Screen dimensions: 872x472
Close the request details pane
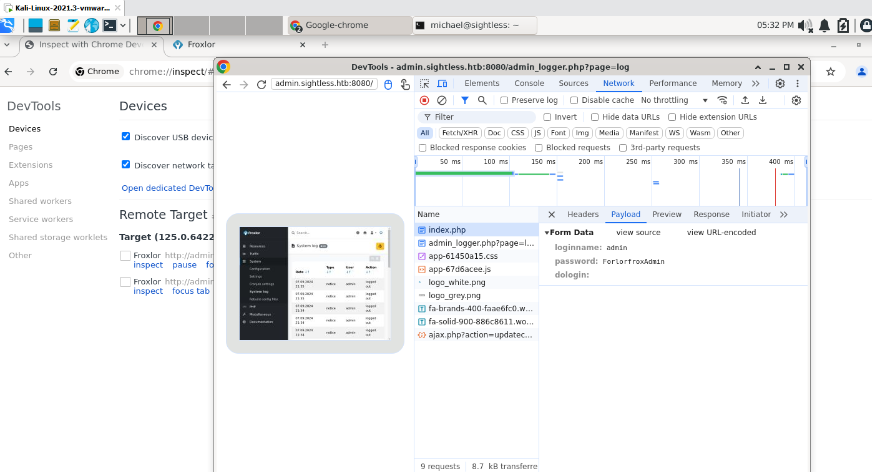551,214
